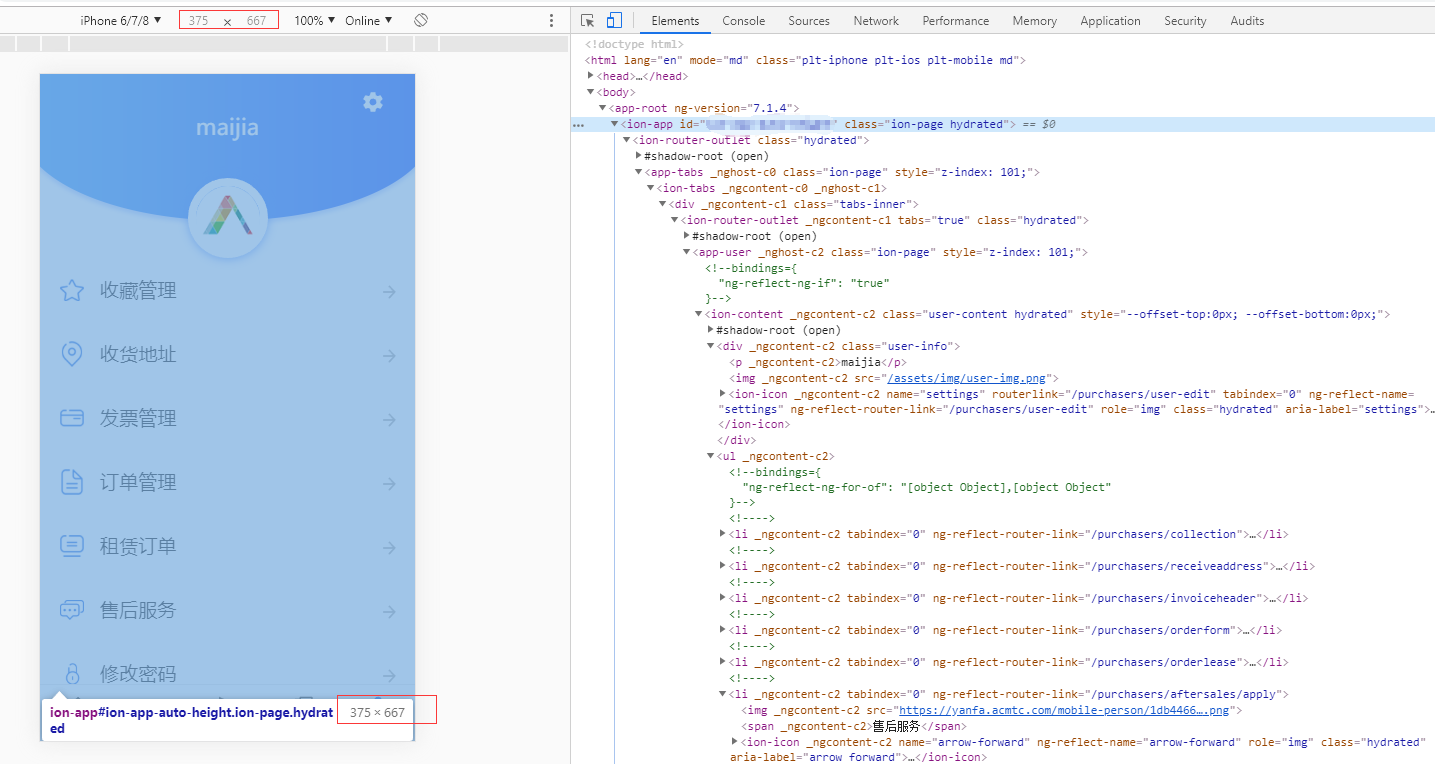Switch to the Application tab

(1110, 20)
